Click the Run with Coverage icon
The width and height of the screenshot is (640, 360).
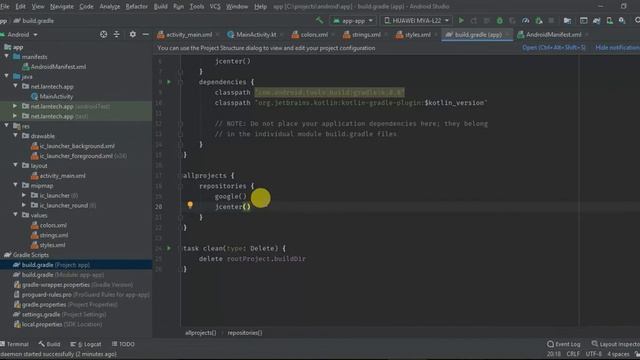[x=512, y=20]
